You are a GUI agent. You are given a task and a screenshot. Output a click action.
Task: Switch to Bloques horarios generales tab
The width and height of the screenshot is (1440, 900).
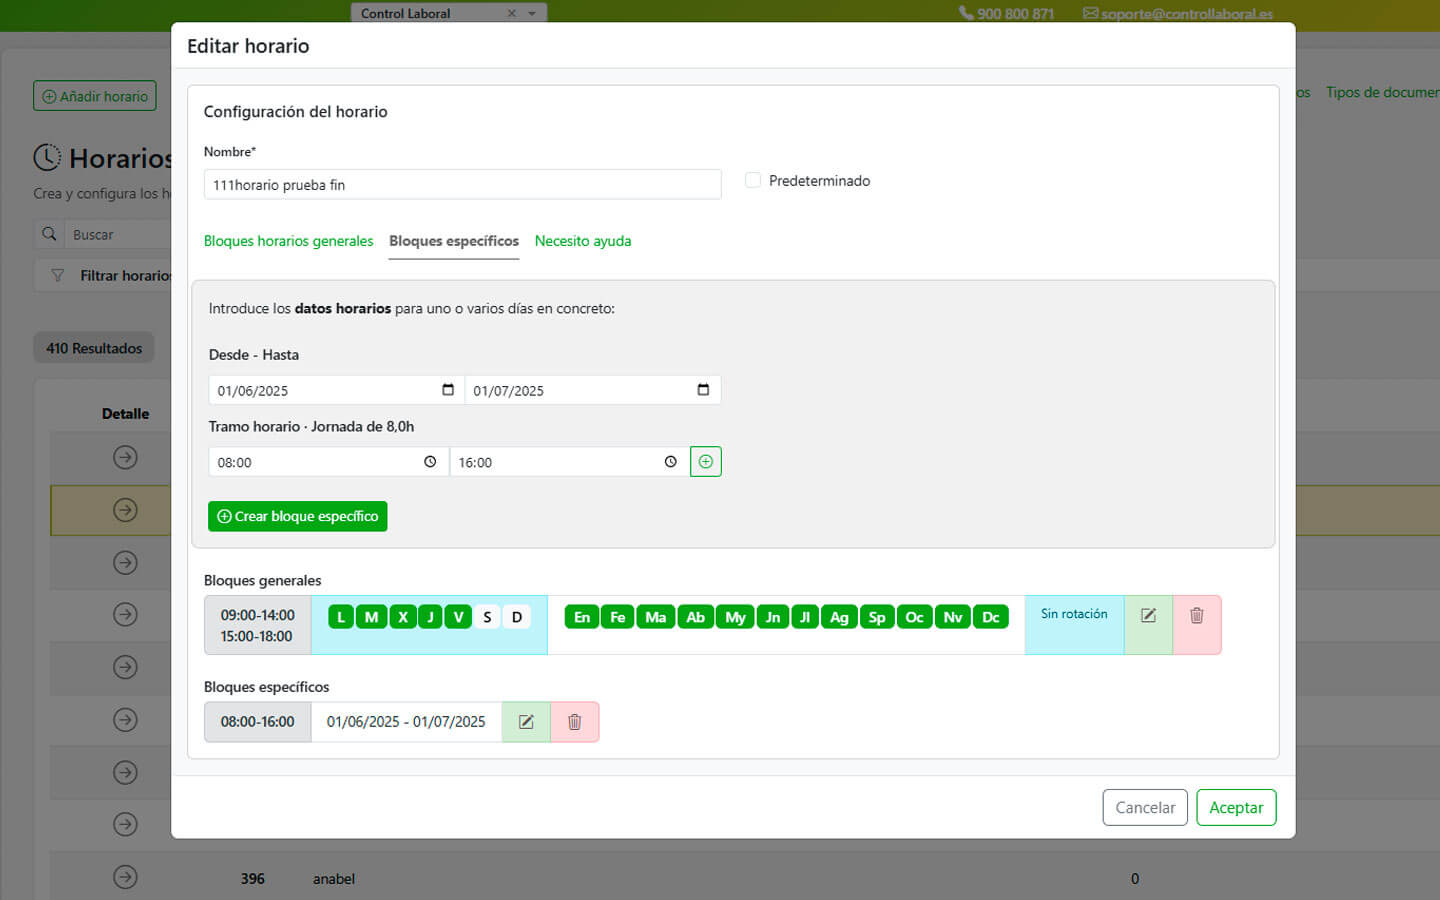(288, 241)
